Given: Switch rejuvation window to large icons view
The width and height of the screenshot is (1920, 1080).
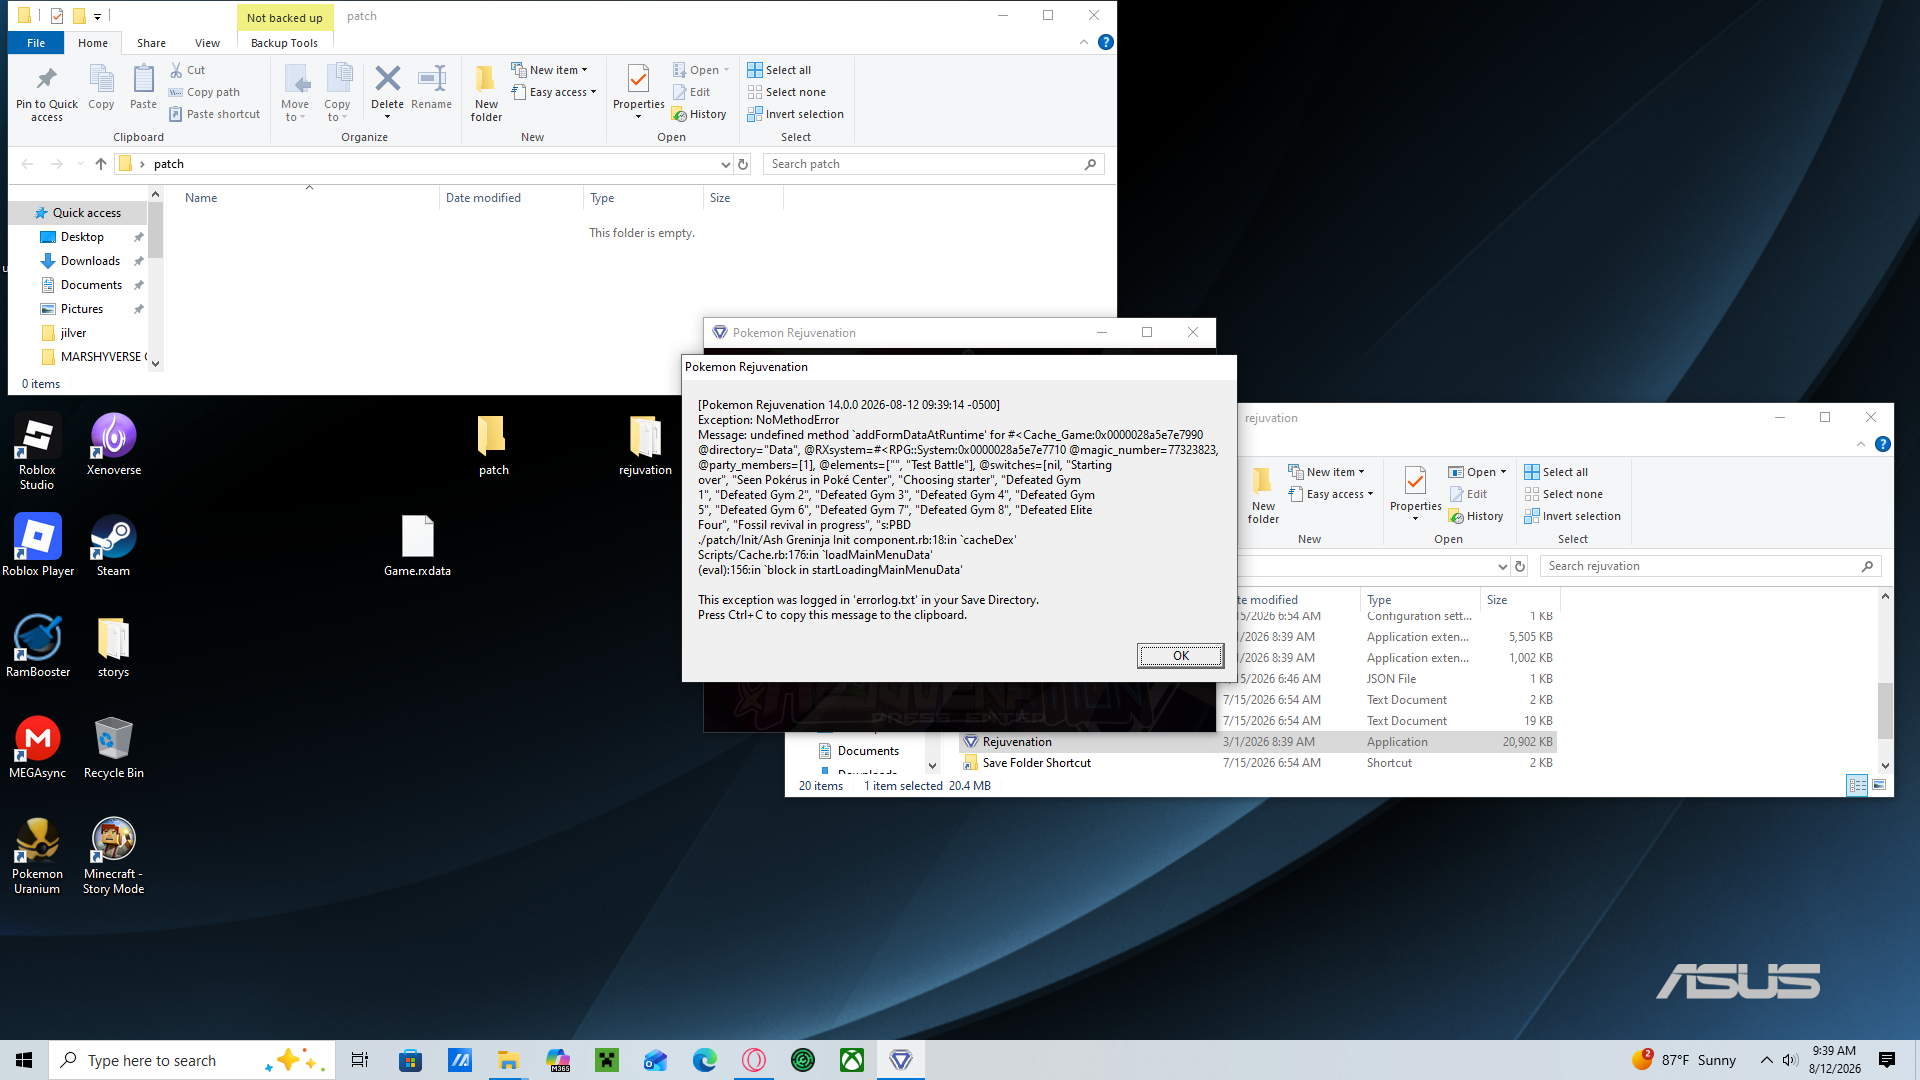Looking at the screenshot, I should (x=1879, y=785).
